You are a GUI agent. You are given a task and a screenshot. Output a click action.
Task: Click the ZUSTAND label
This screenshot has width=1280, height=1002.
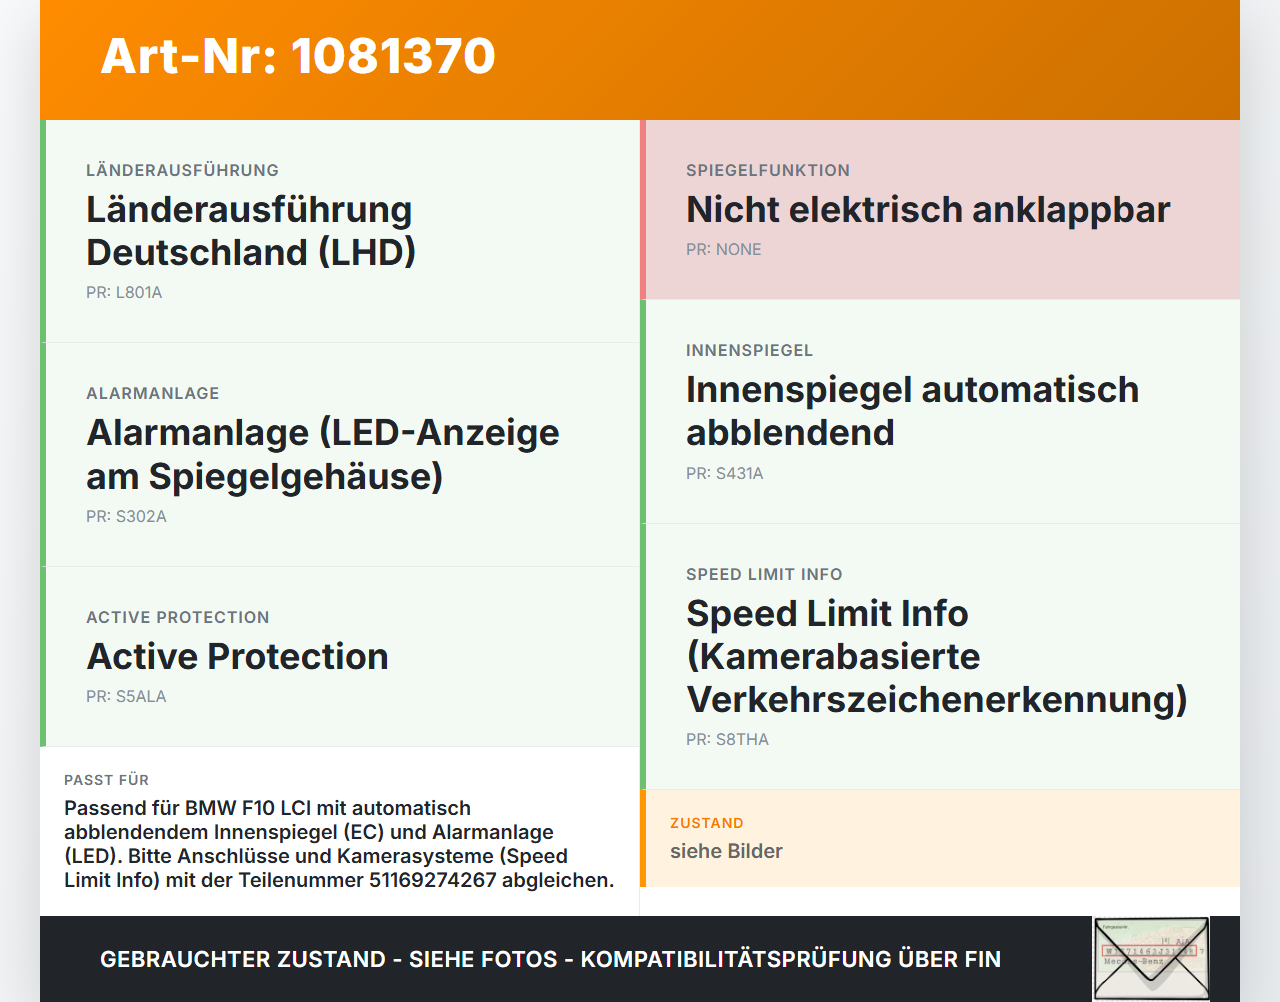point(707,823)
